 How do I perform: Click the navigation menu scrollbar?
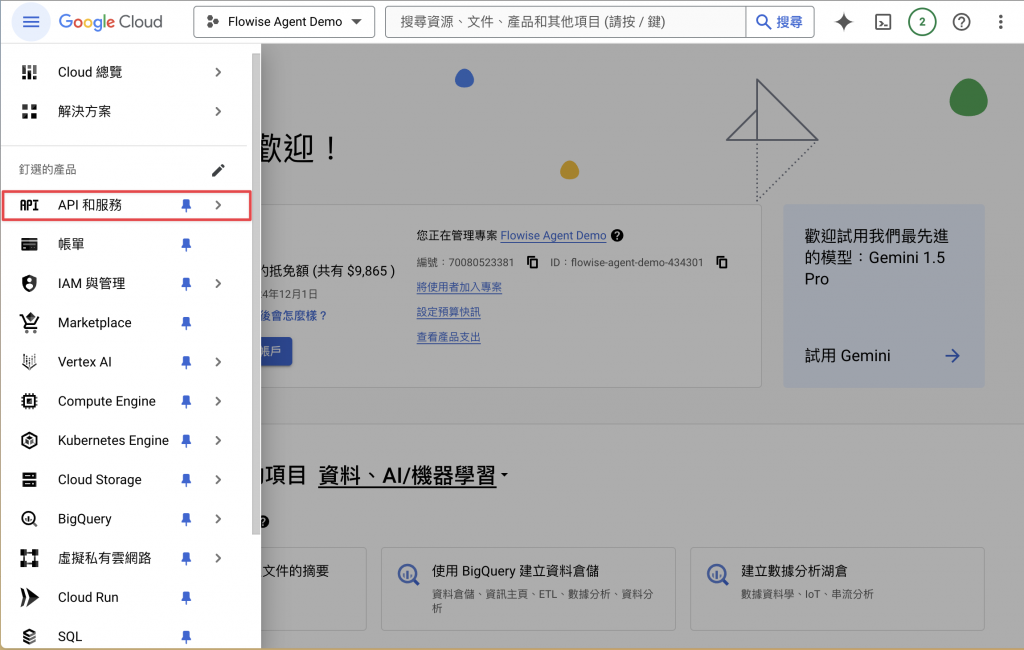pos(256,294)
